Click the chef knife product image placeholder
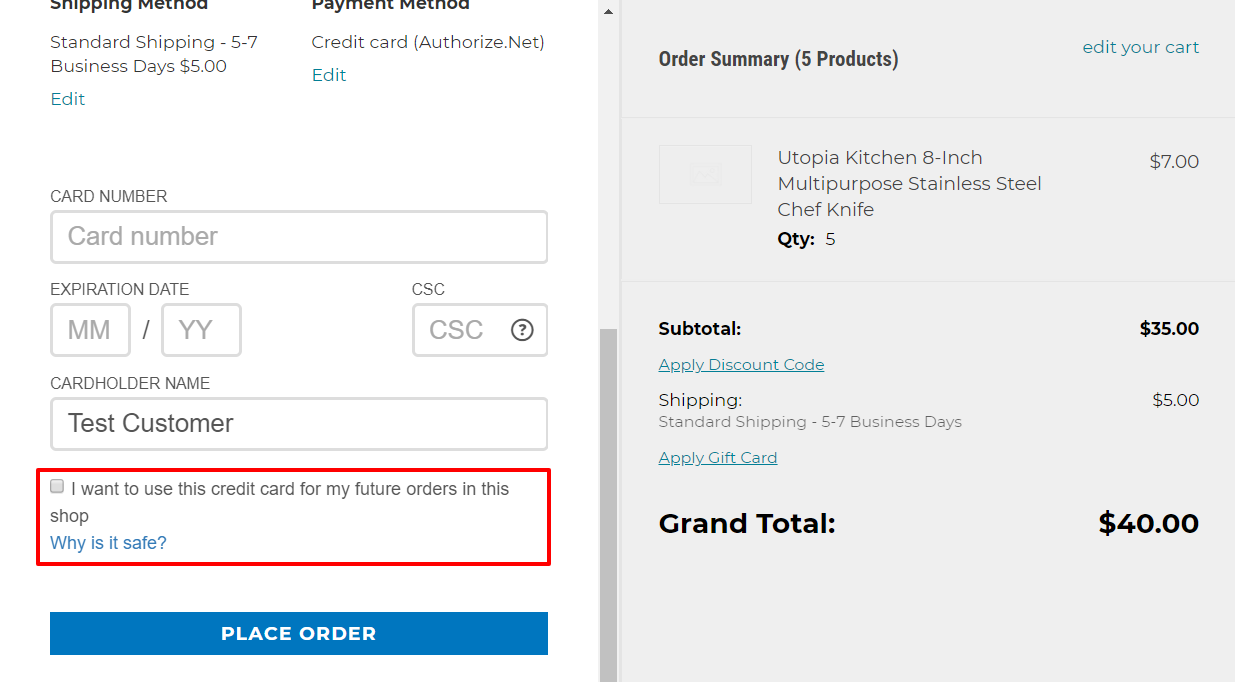1235x682 pixels. 705,175
